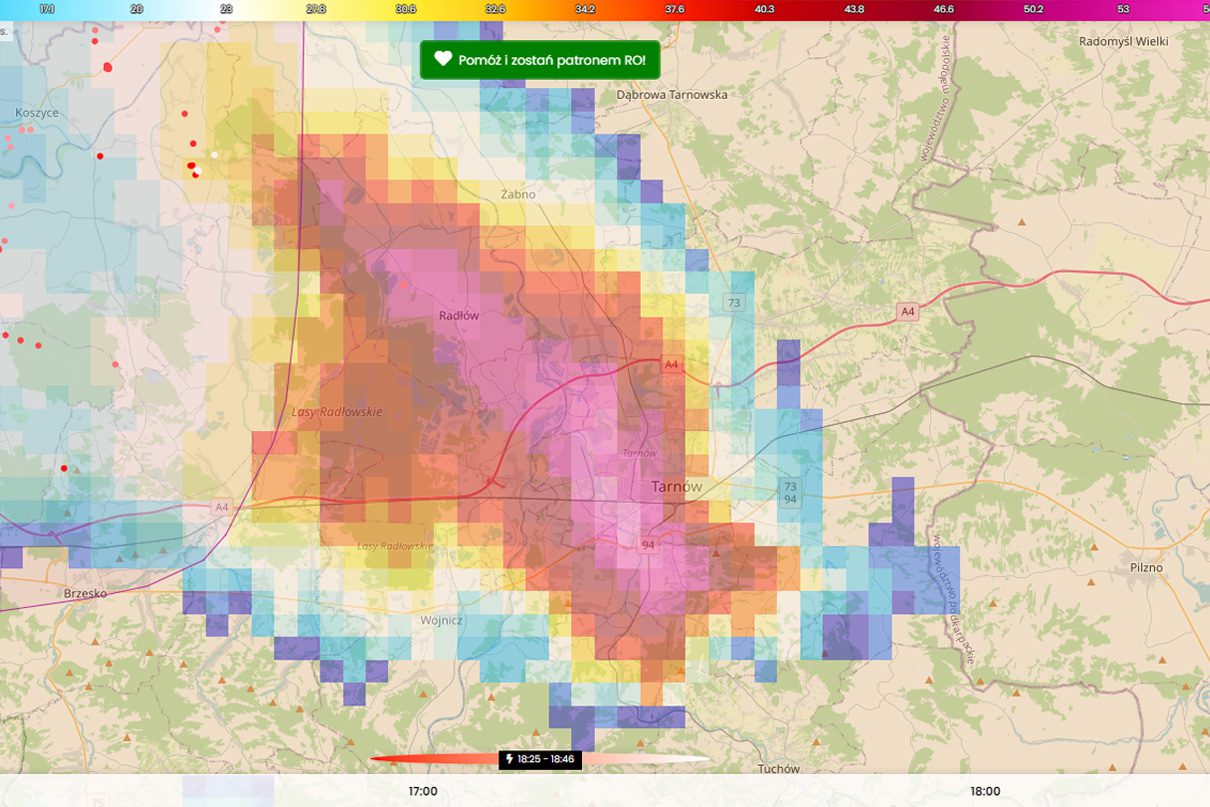Image resolution: width=1210 pixels, height=807 pixels.
Task: Click the 18:00 mark on the timeline
Action: click(x=985, y=791)
